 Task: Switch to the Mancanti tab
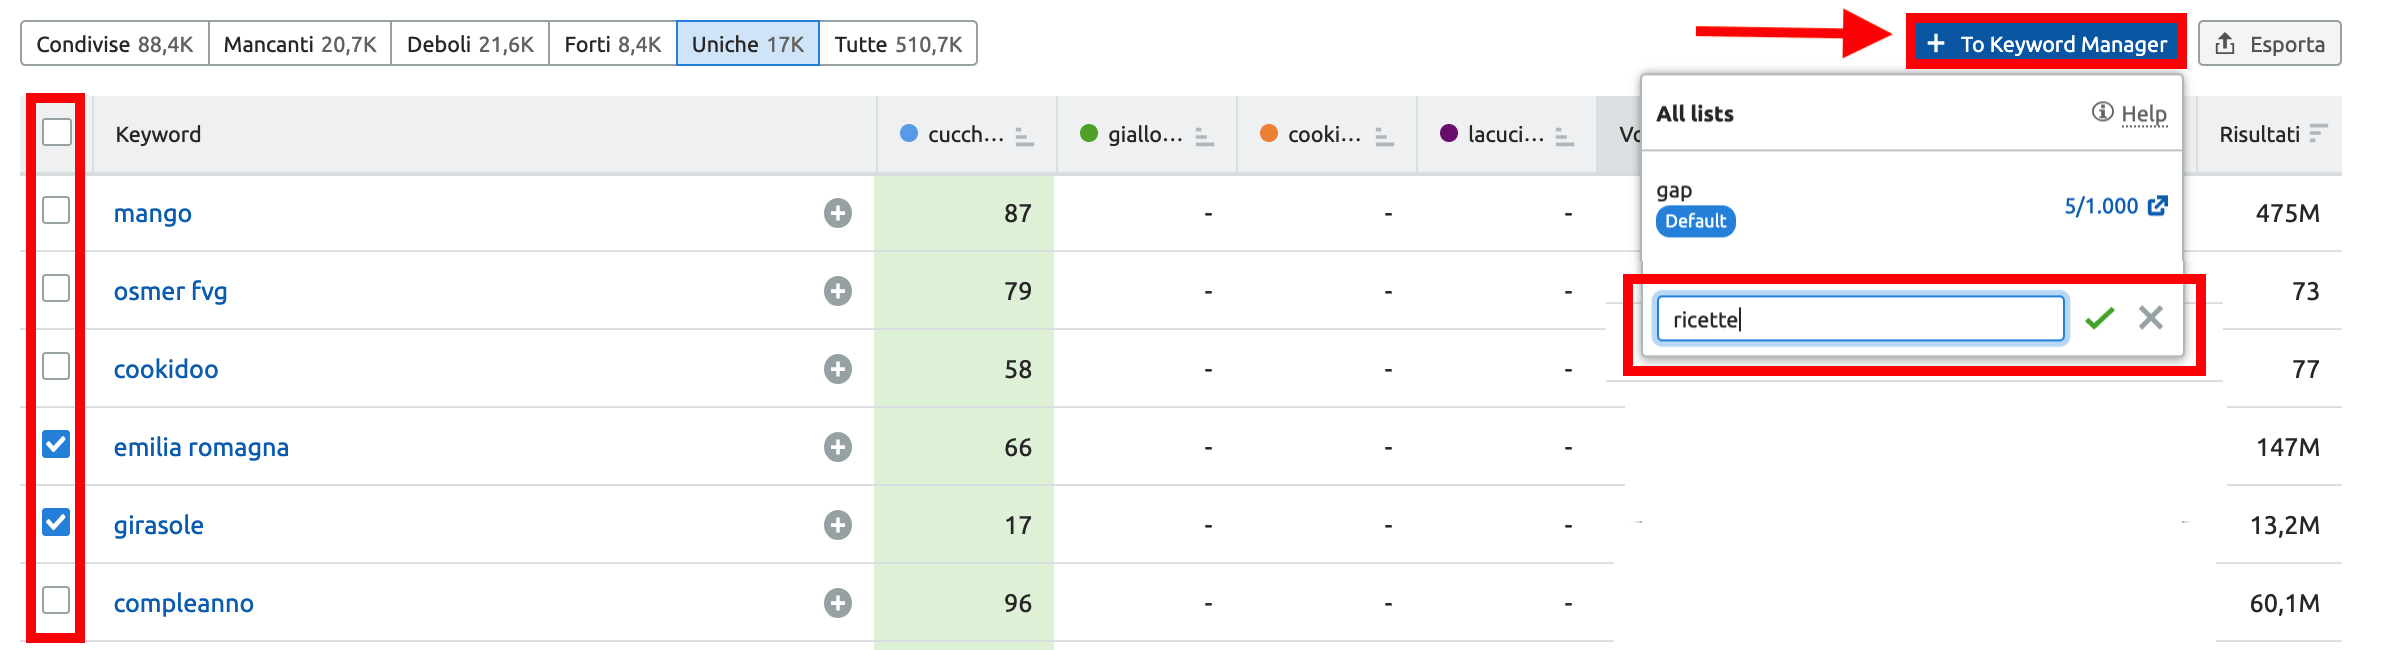(300, 44)
